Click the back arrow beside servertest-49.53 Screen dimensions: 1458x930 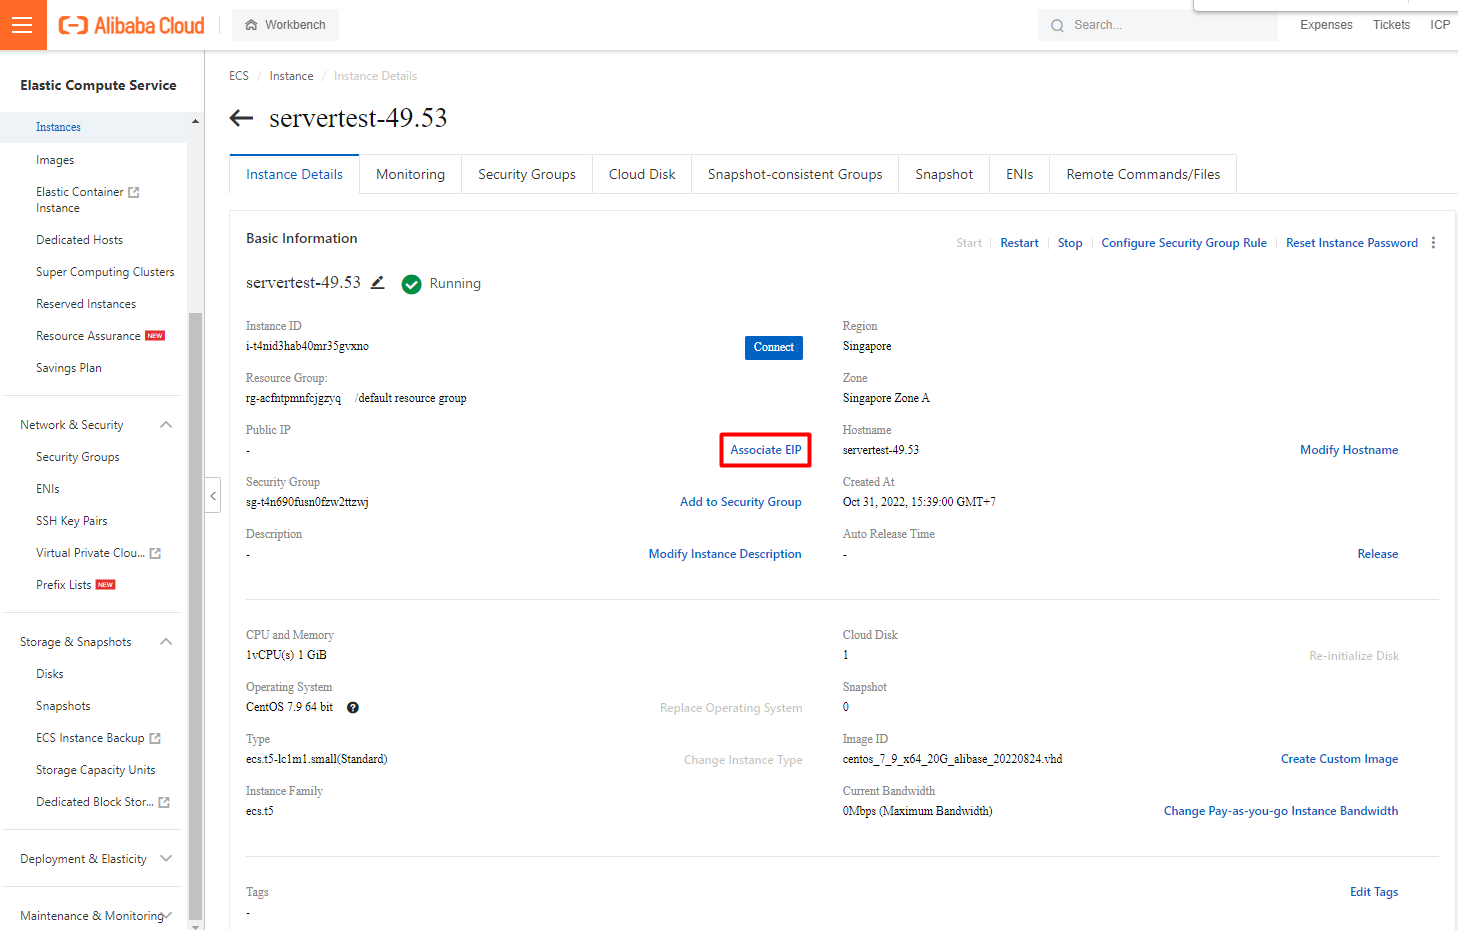pyautogui.click(x=241, y=118)
